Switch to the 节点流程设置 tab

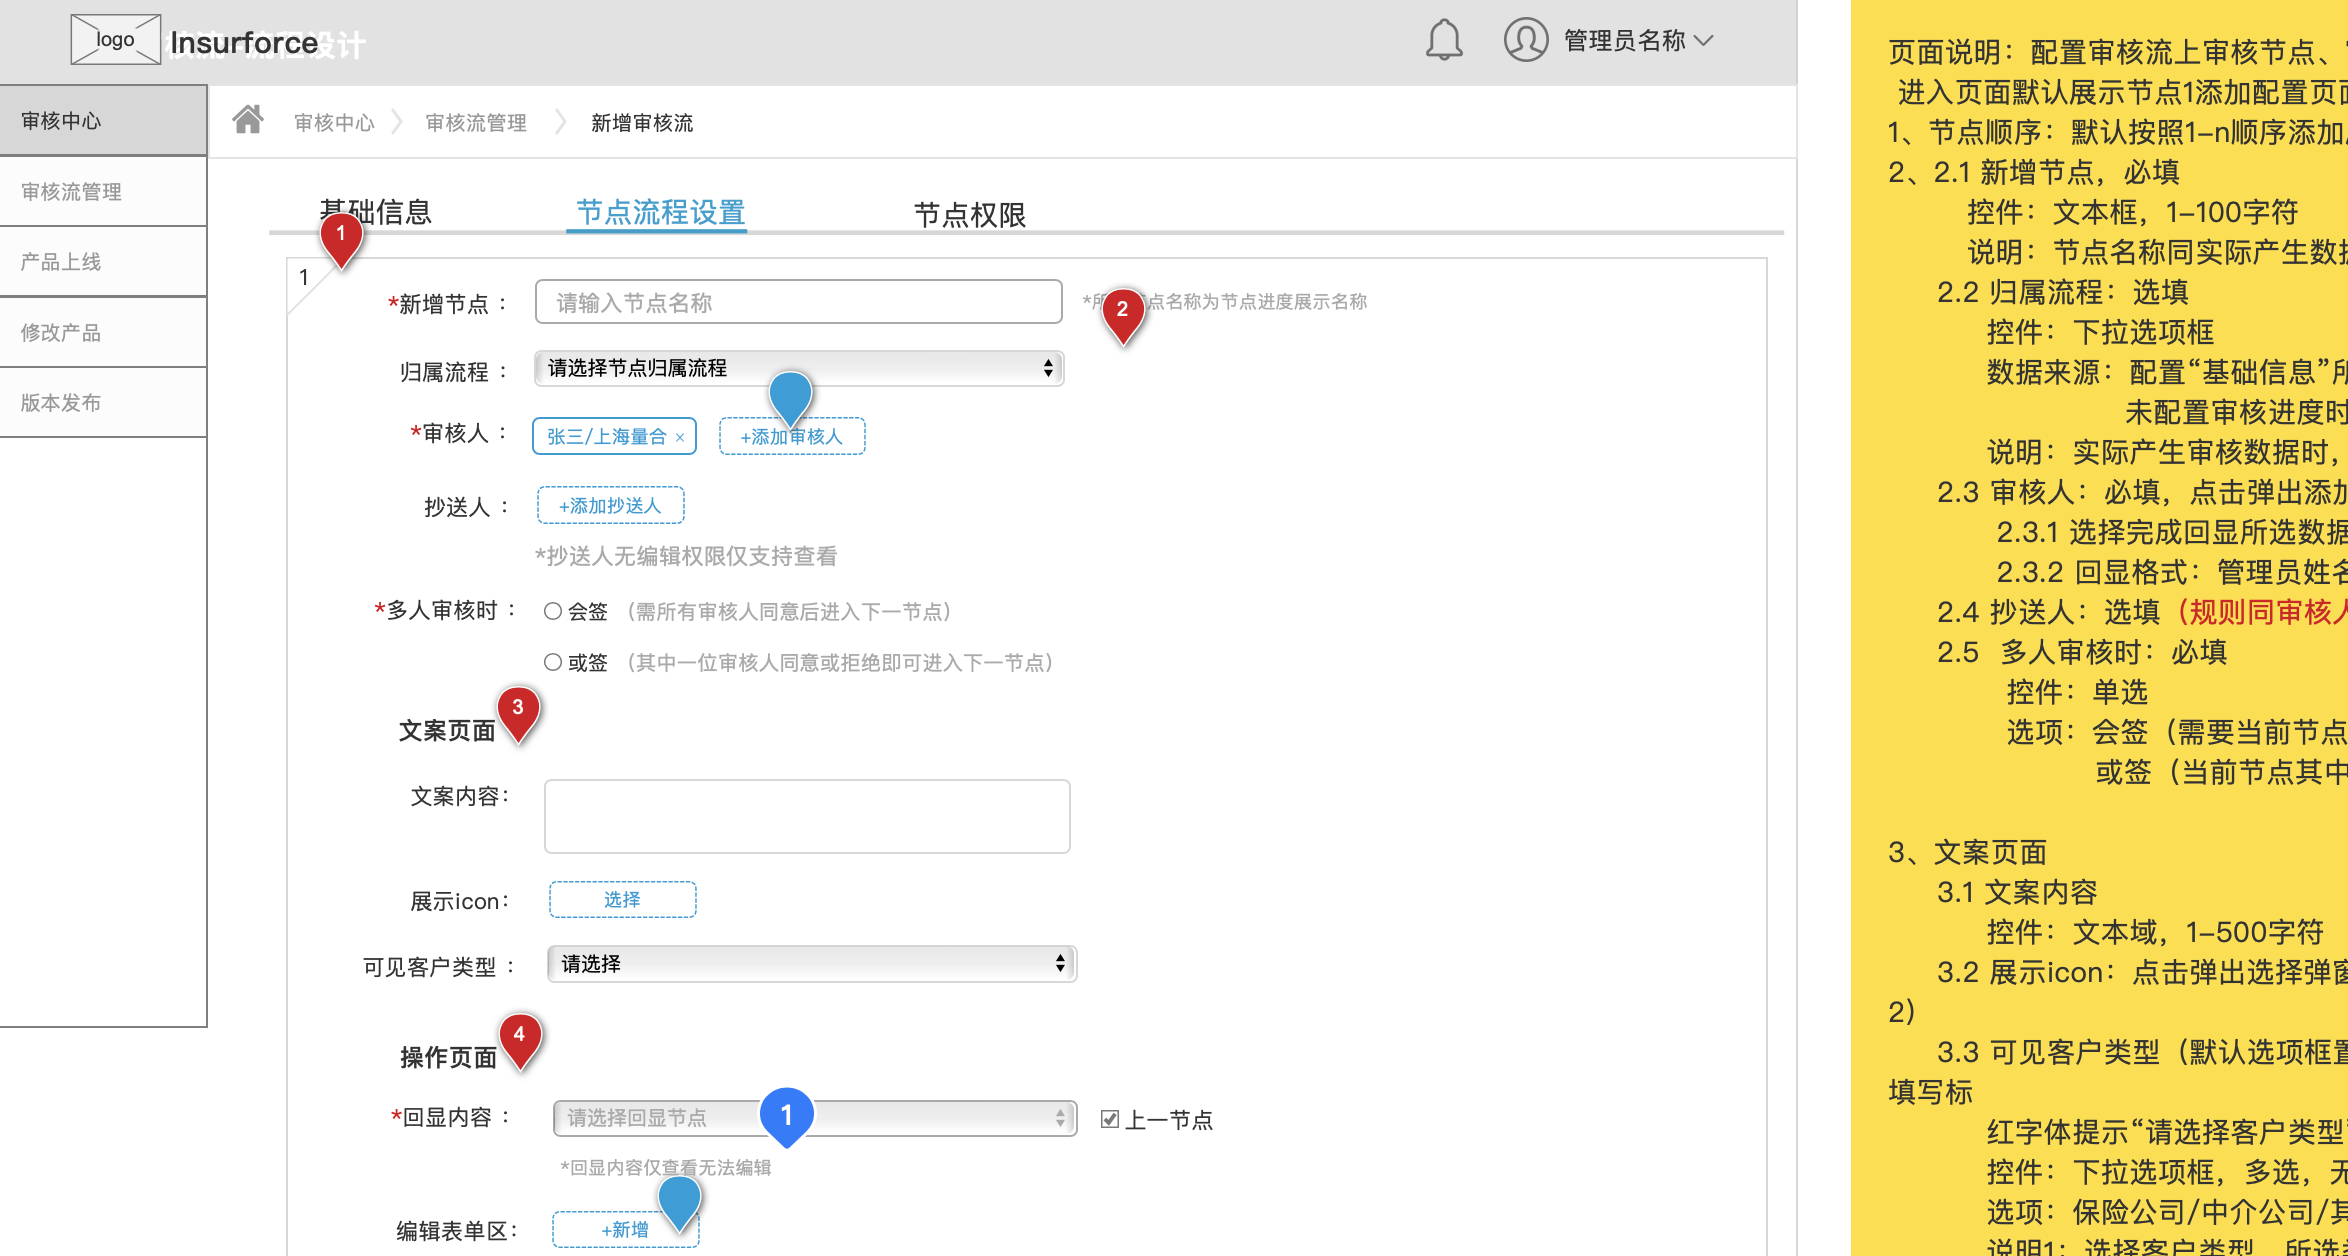coord(660,212)
